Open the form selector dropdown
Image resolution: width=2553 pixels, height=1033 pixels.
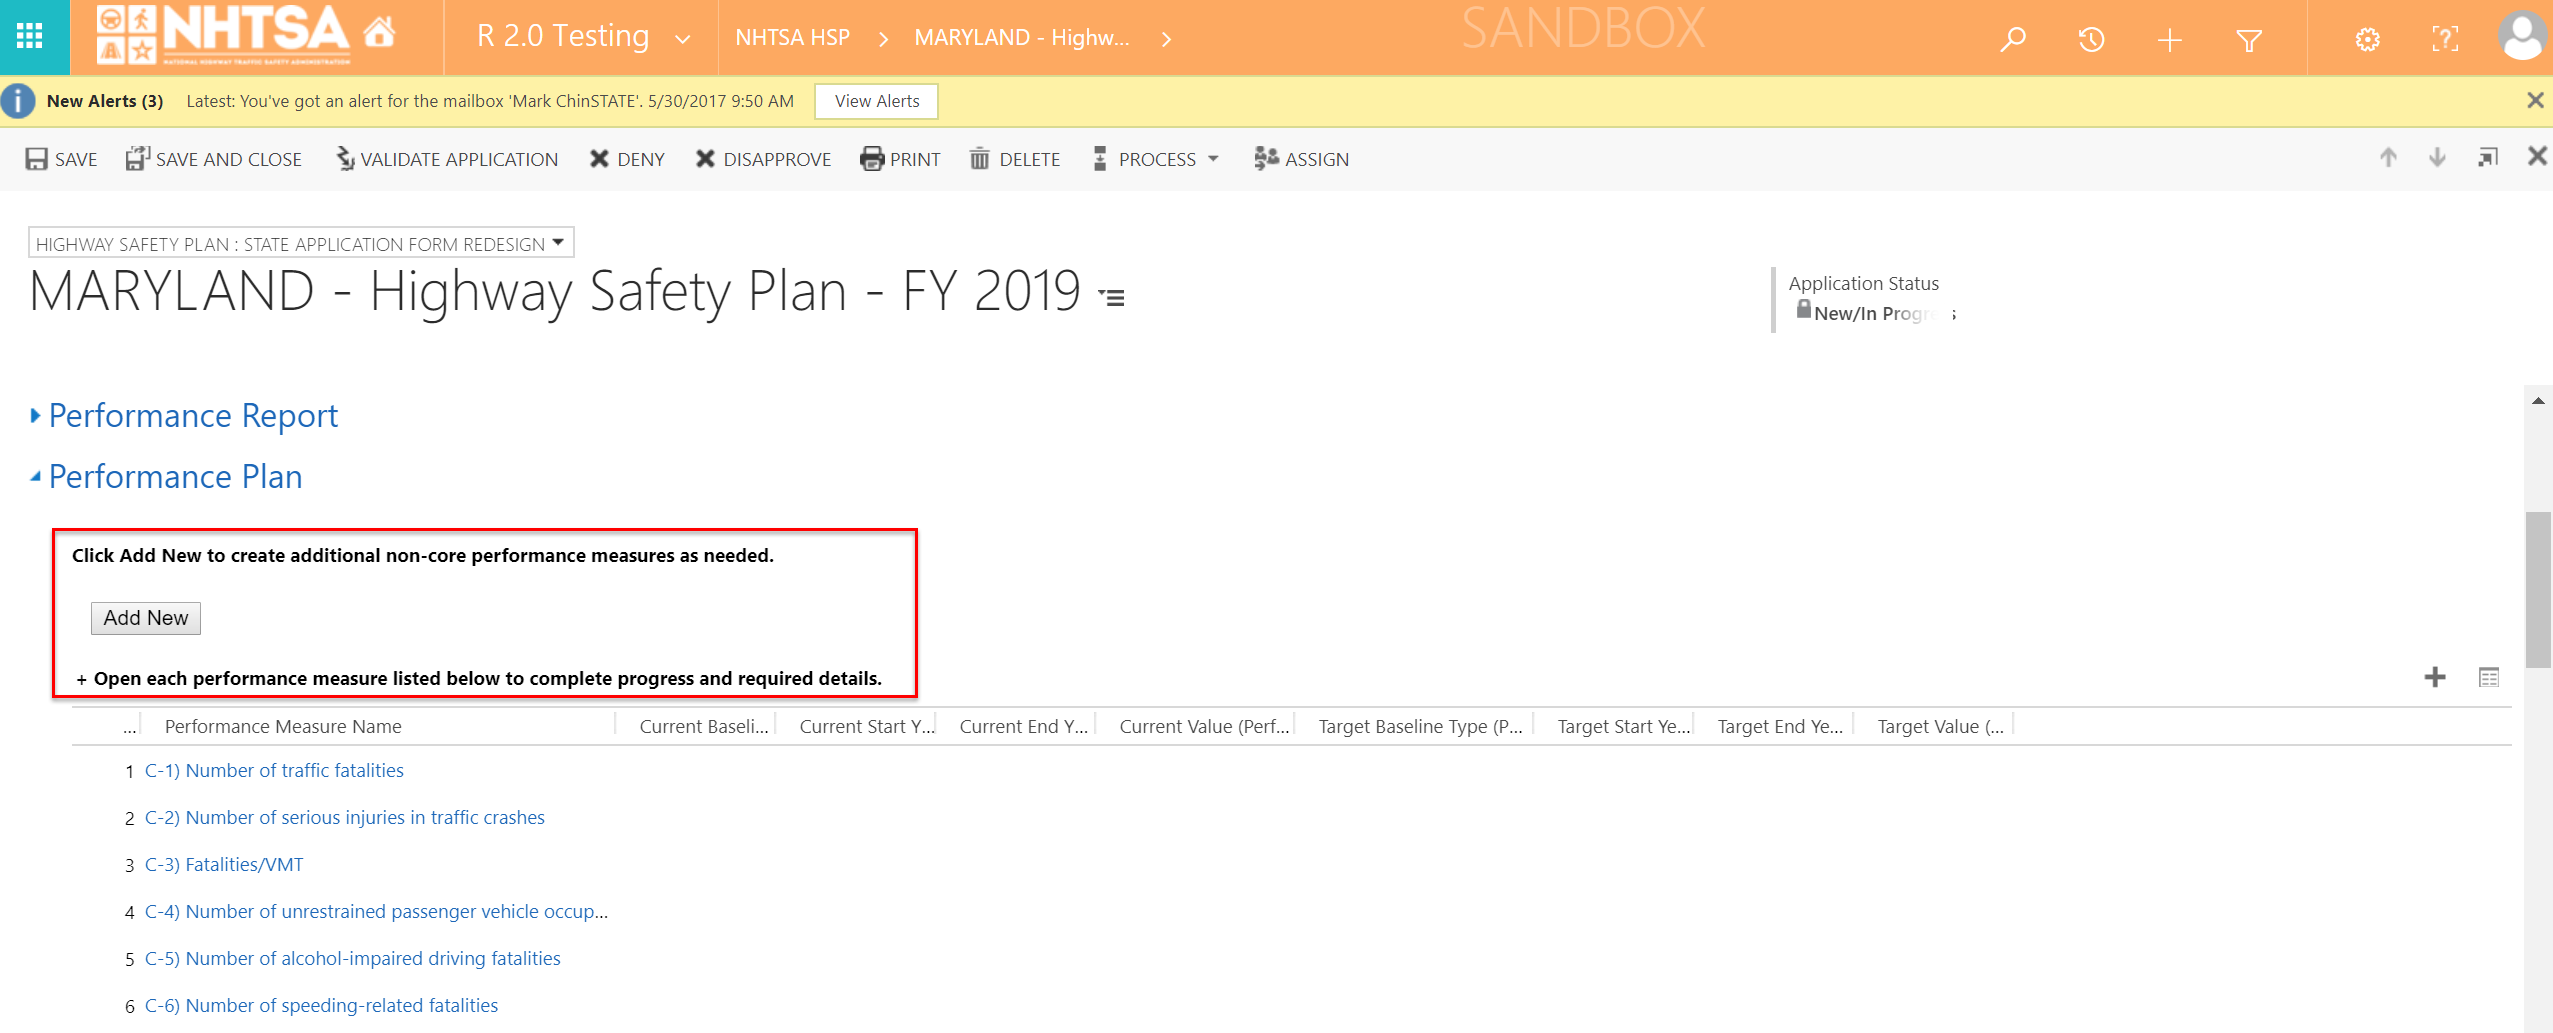click(x=300, y=243)
